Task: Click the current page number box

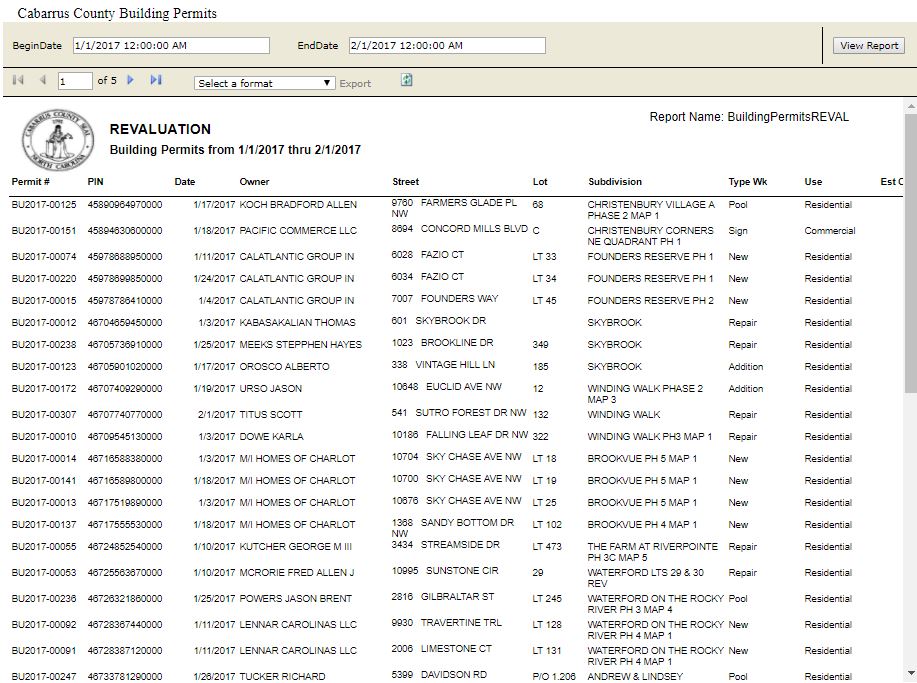Action: 74,81
